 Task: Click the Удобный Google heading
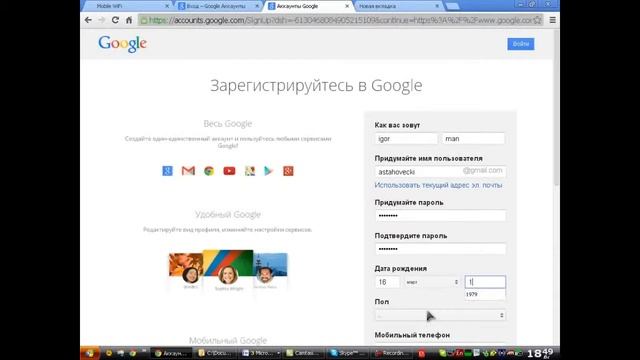(228, 215)
